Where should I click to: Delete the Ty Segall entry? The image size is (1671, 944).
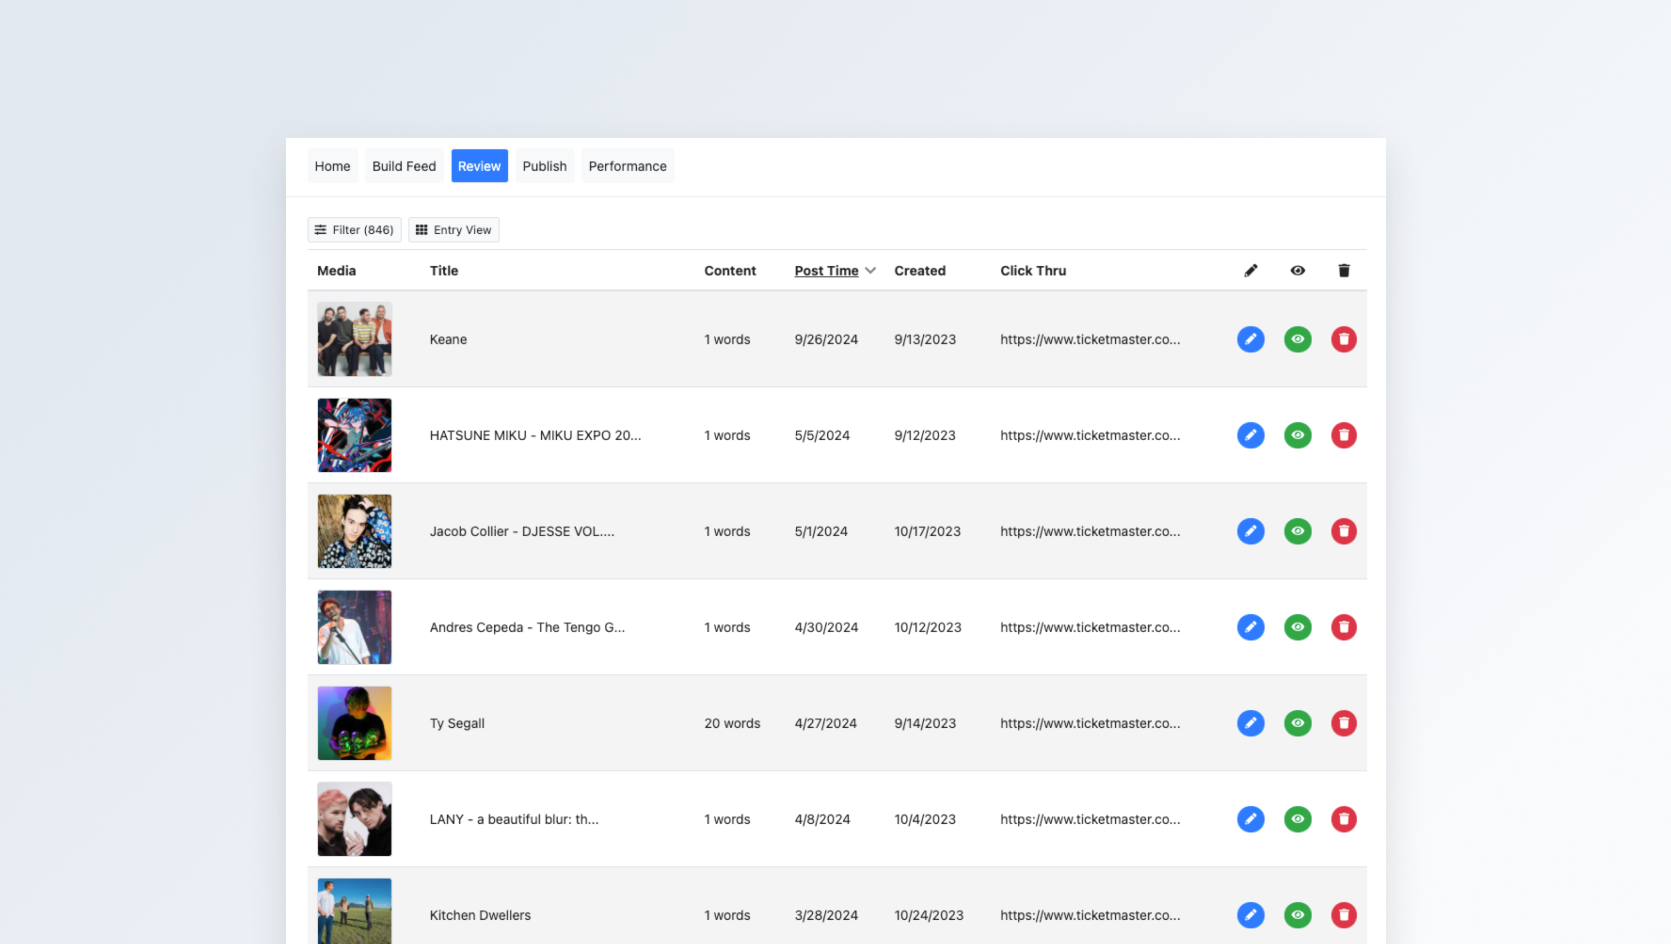tap(1343, 723)
